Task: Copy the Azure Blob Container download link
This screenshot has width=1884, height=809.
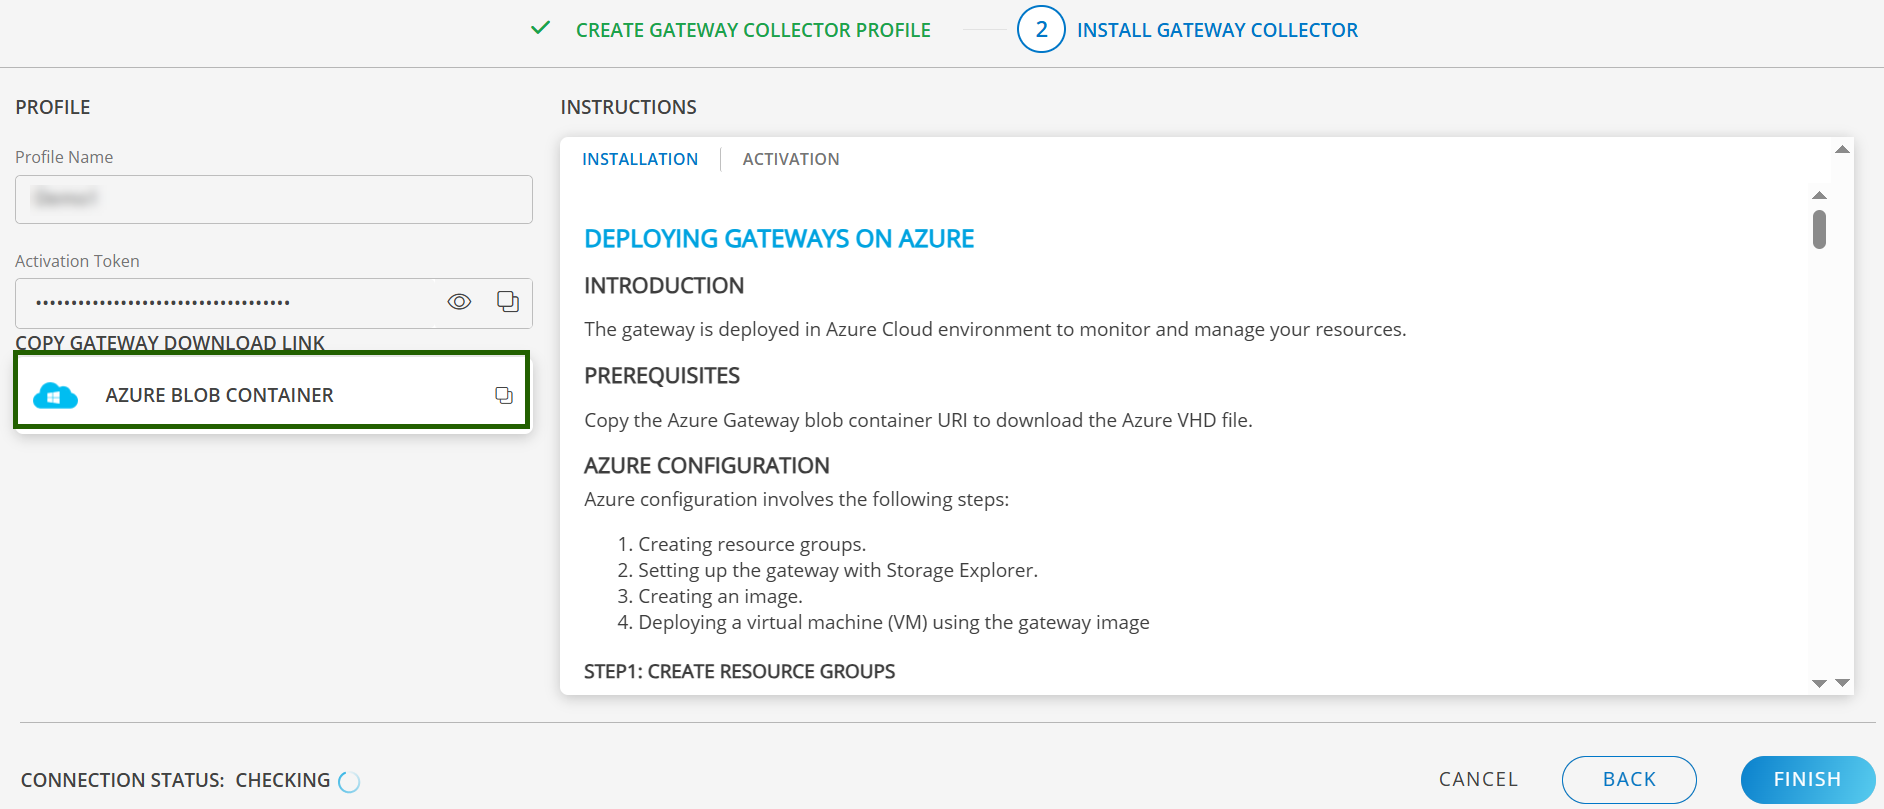Action: pos(504,396)
